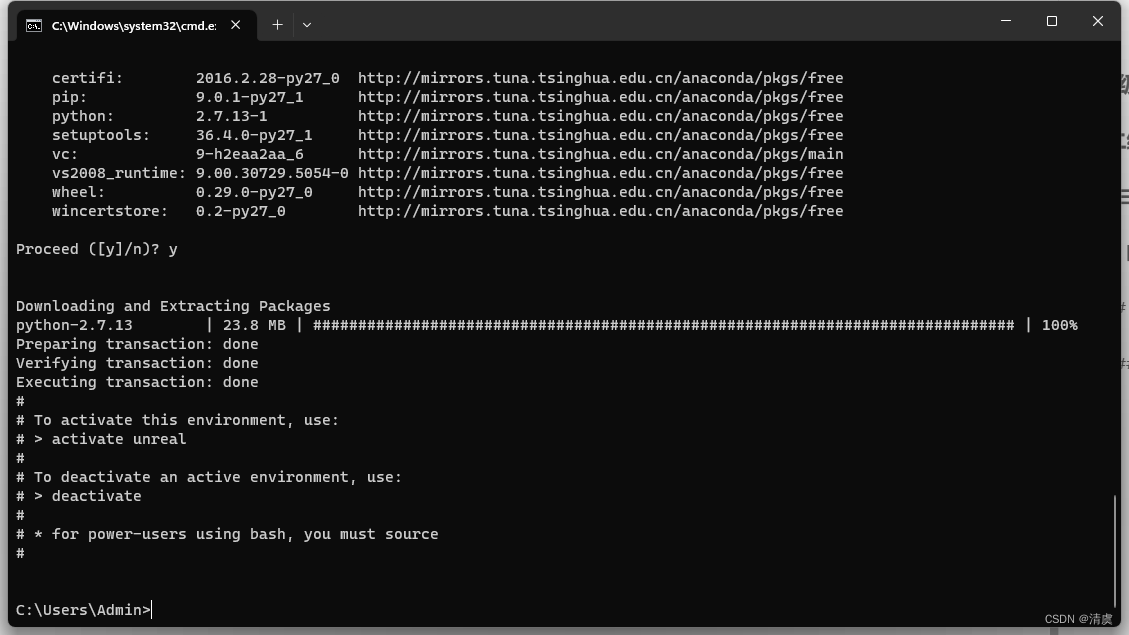1129x635 pixels.
Task: Open the new tab dropdown chevron
Action: point(306,25)
